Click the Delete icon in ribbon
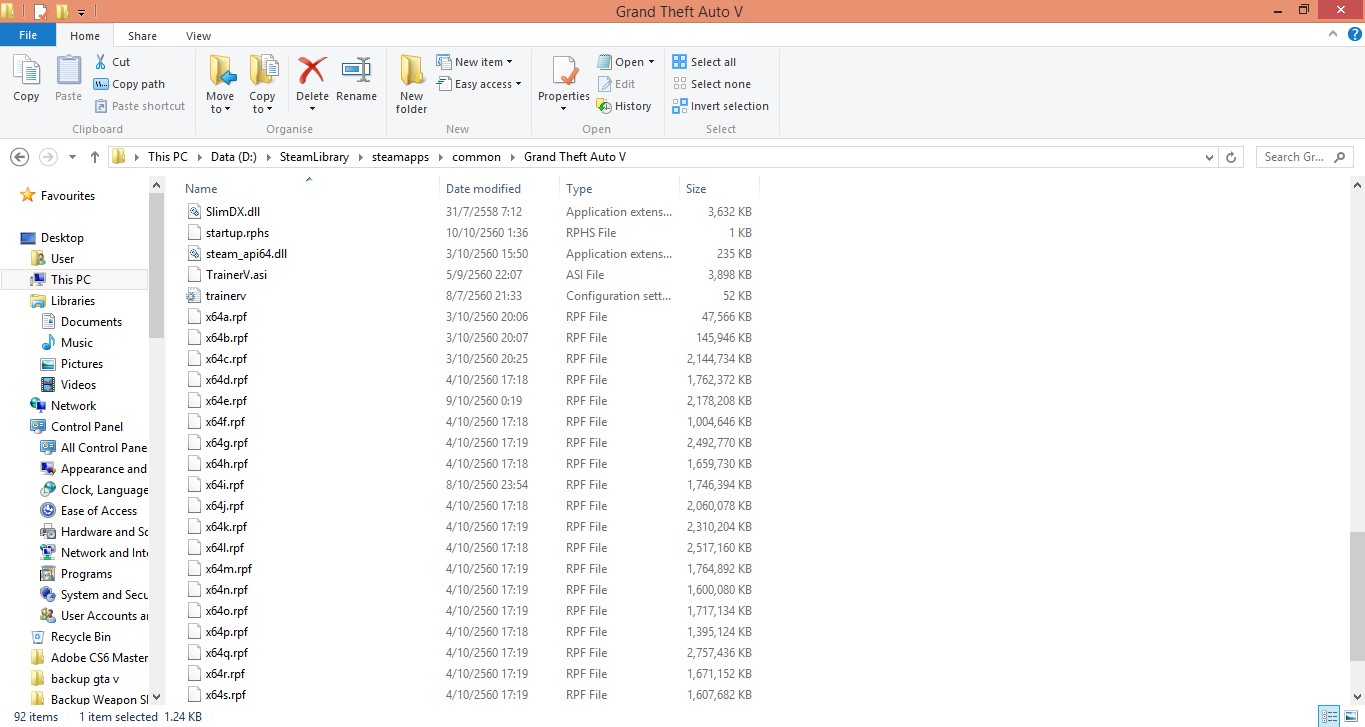 pos(312,72)
